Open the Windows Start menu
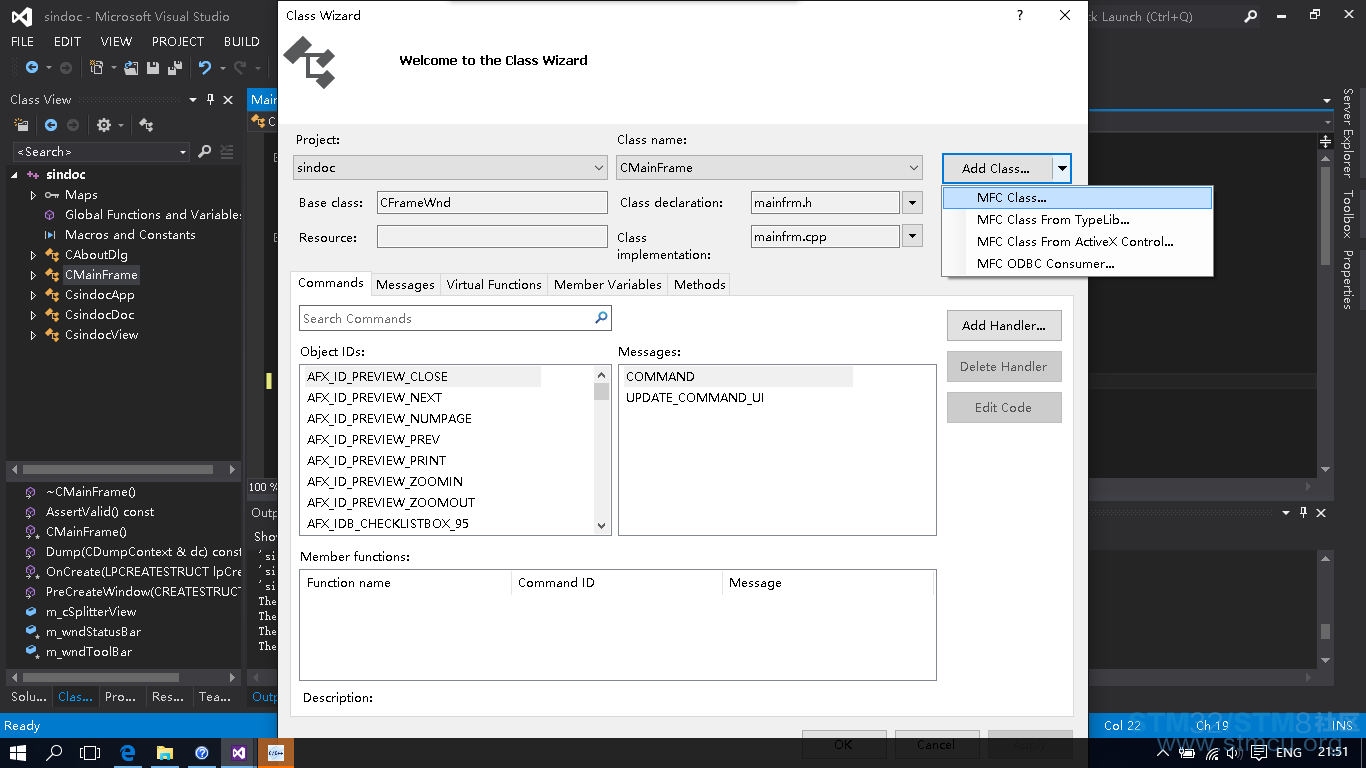Image resolution: width=1366 pixels, height=768 pixels. point(18,752)
